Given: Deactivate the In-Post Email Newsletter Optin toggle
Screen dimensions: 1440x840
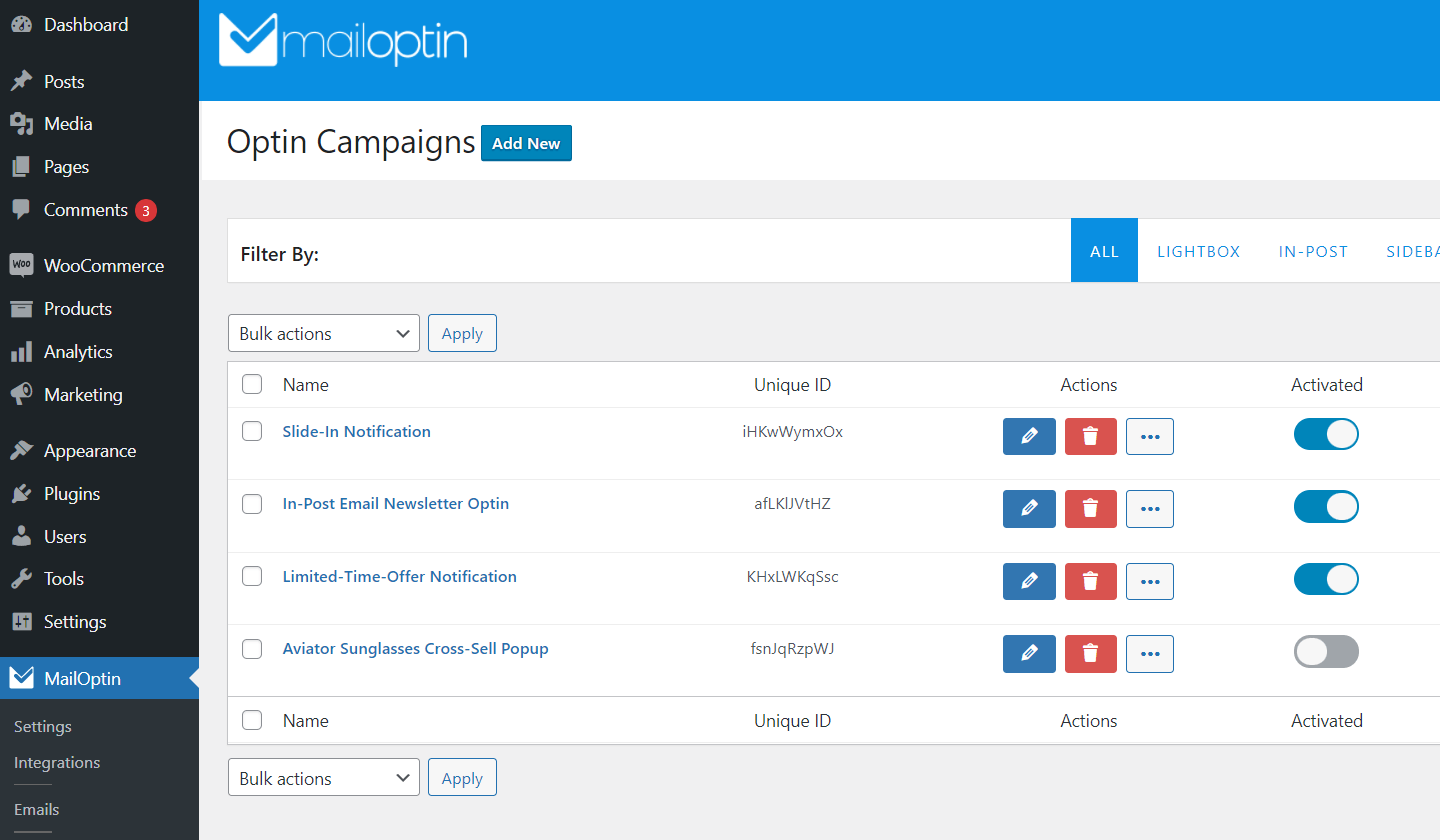Looking at the screenshot, I should 1326,507.
